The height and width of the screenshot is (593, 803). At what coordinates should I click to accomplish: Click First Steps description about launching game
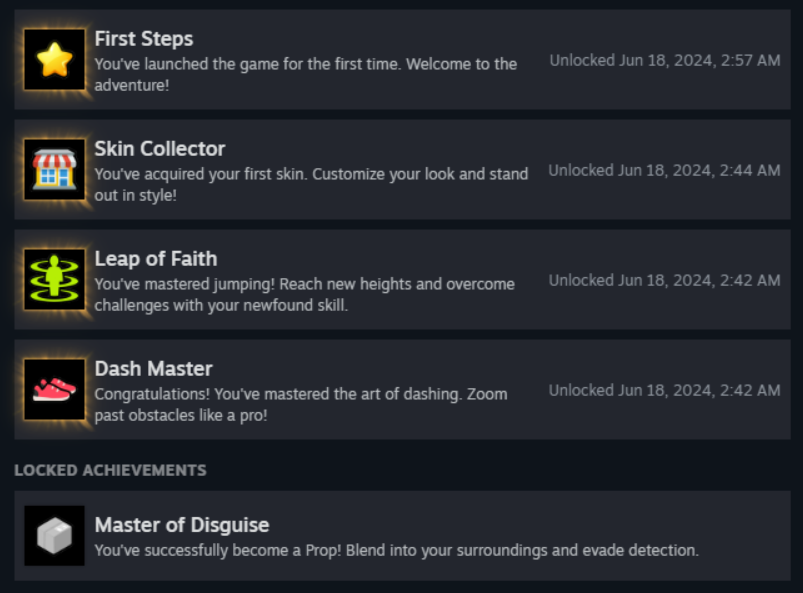[306, 75]
